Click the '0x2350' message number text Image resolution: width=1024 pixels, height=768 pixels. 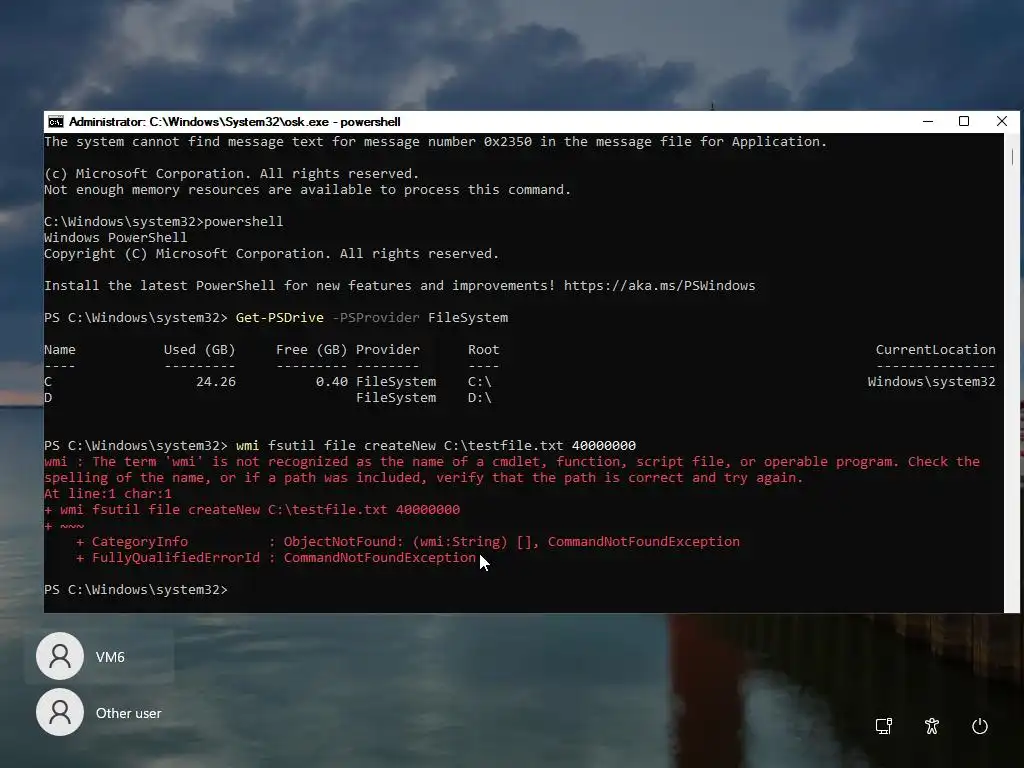[507, 142]
